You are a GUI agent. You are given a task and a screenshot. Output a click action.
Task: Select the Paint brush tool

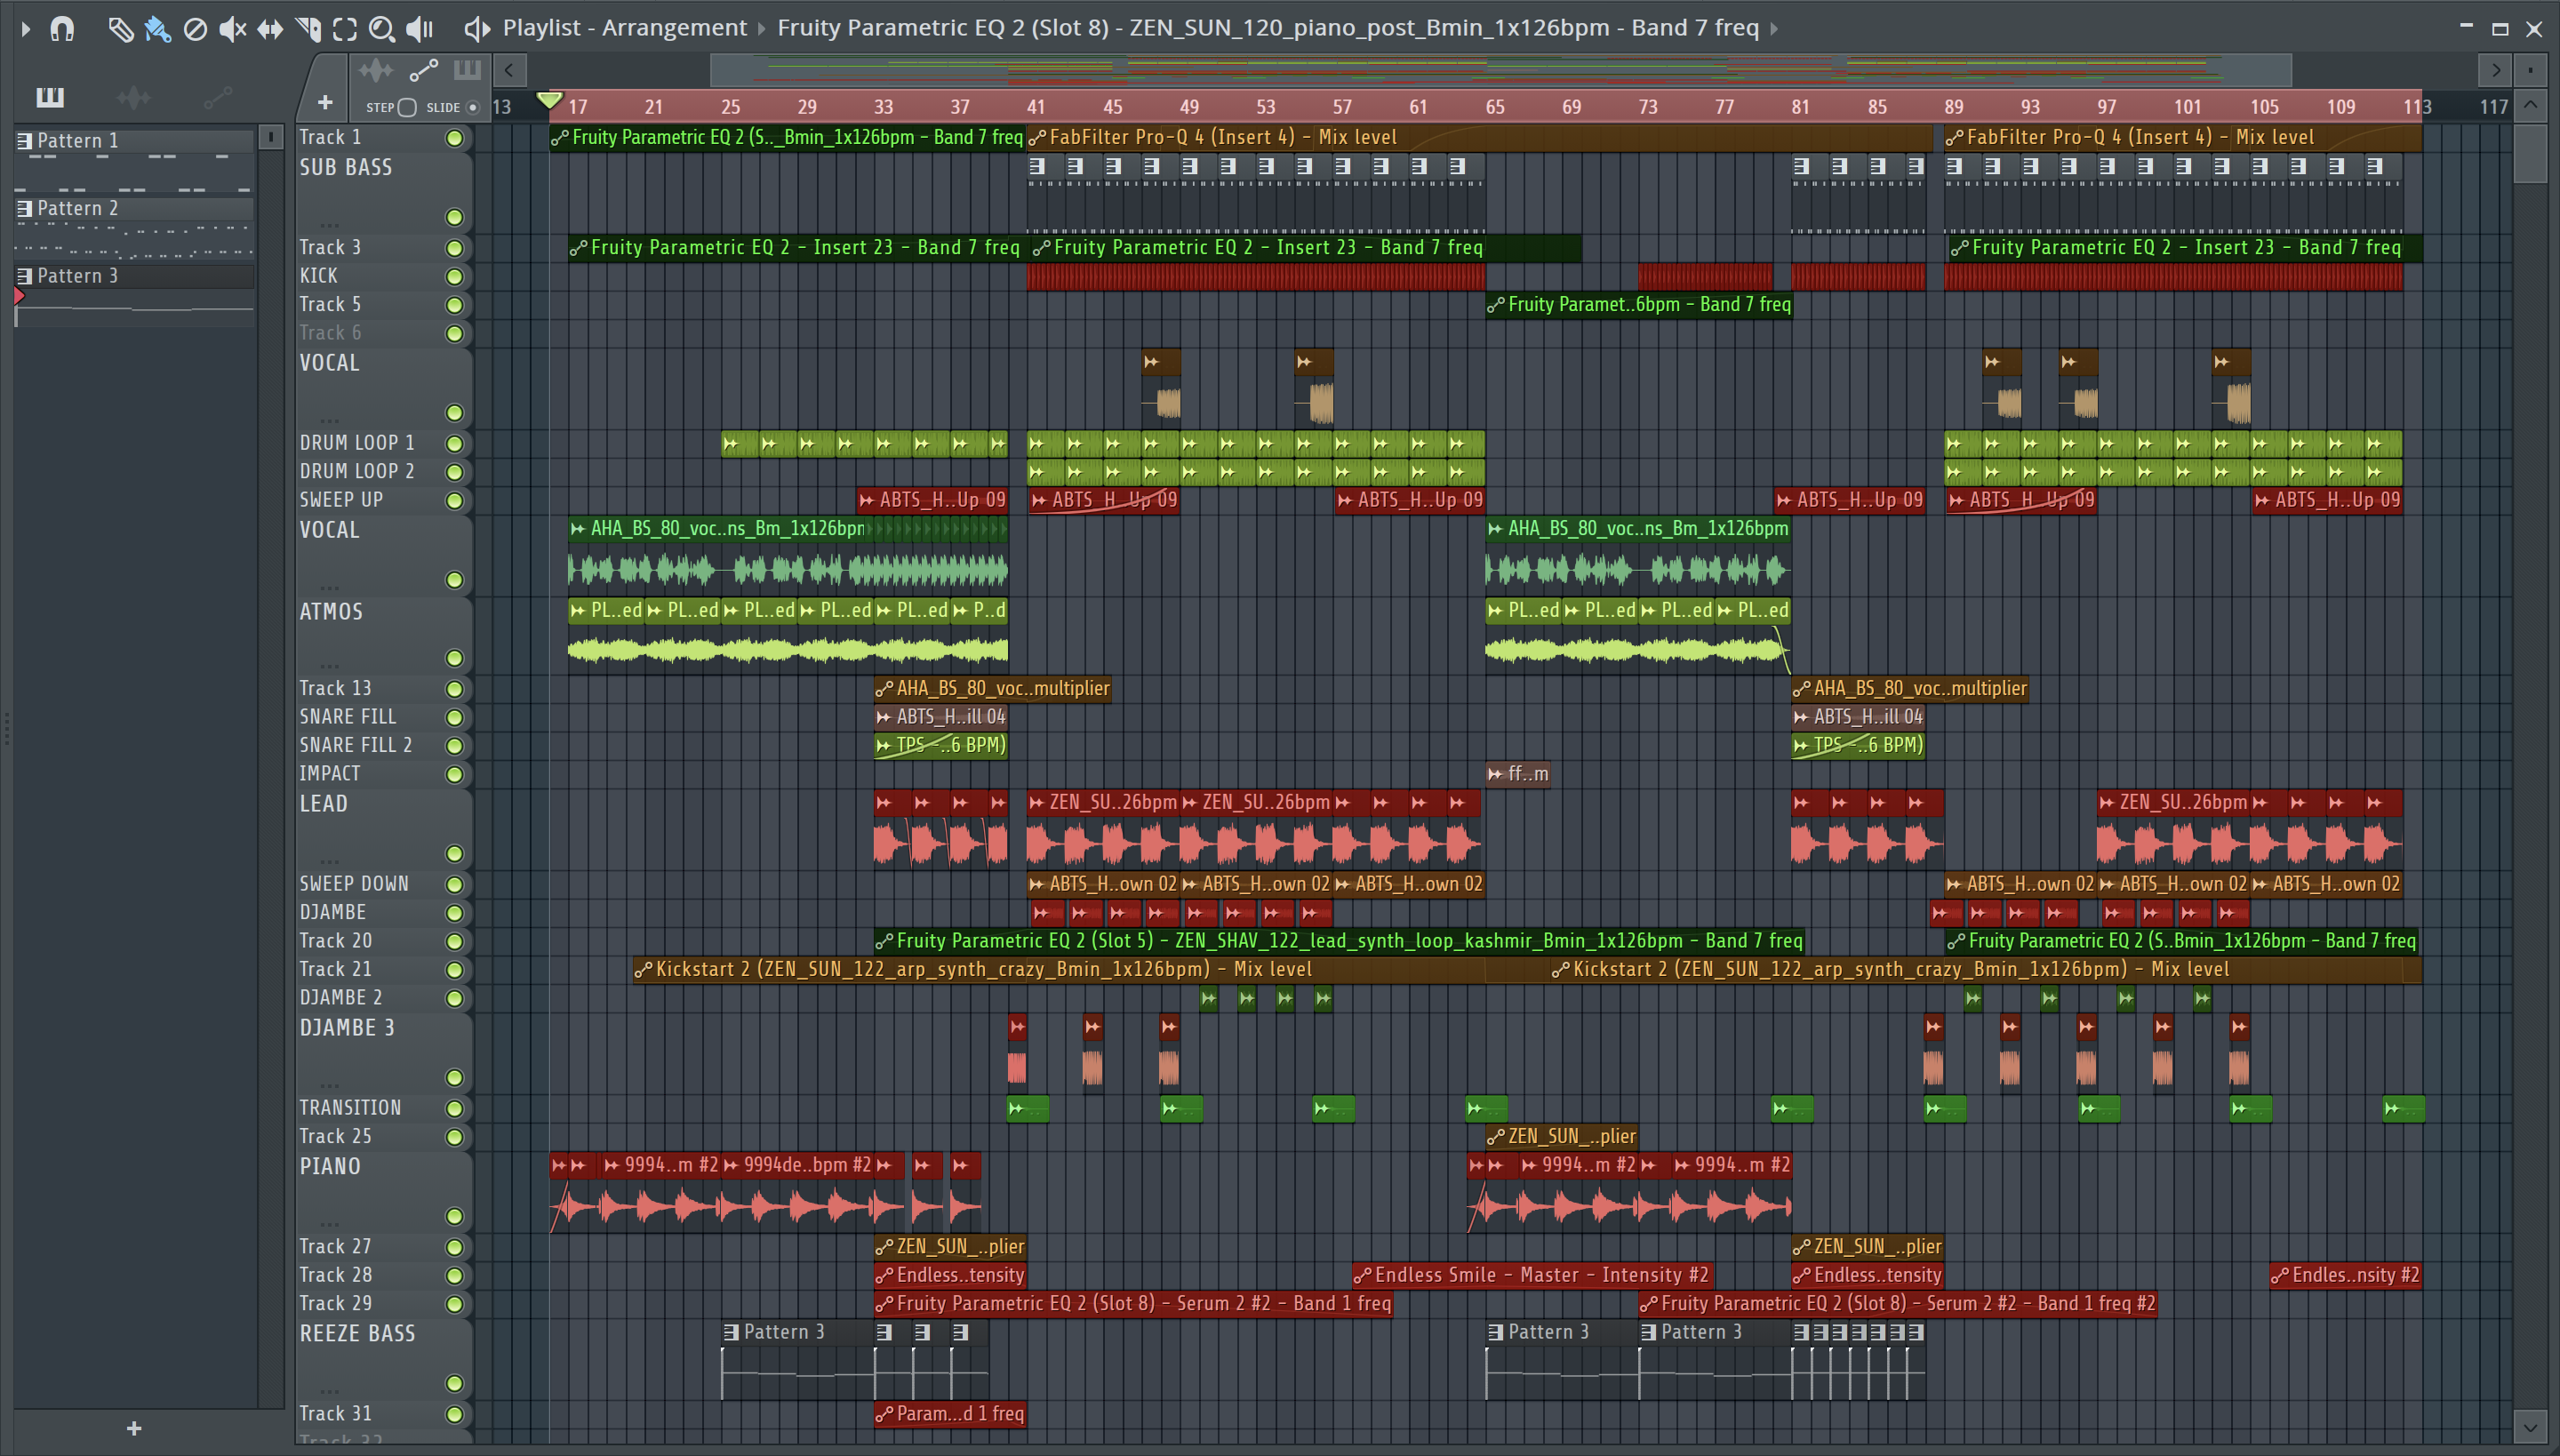coord(157,29)
